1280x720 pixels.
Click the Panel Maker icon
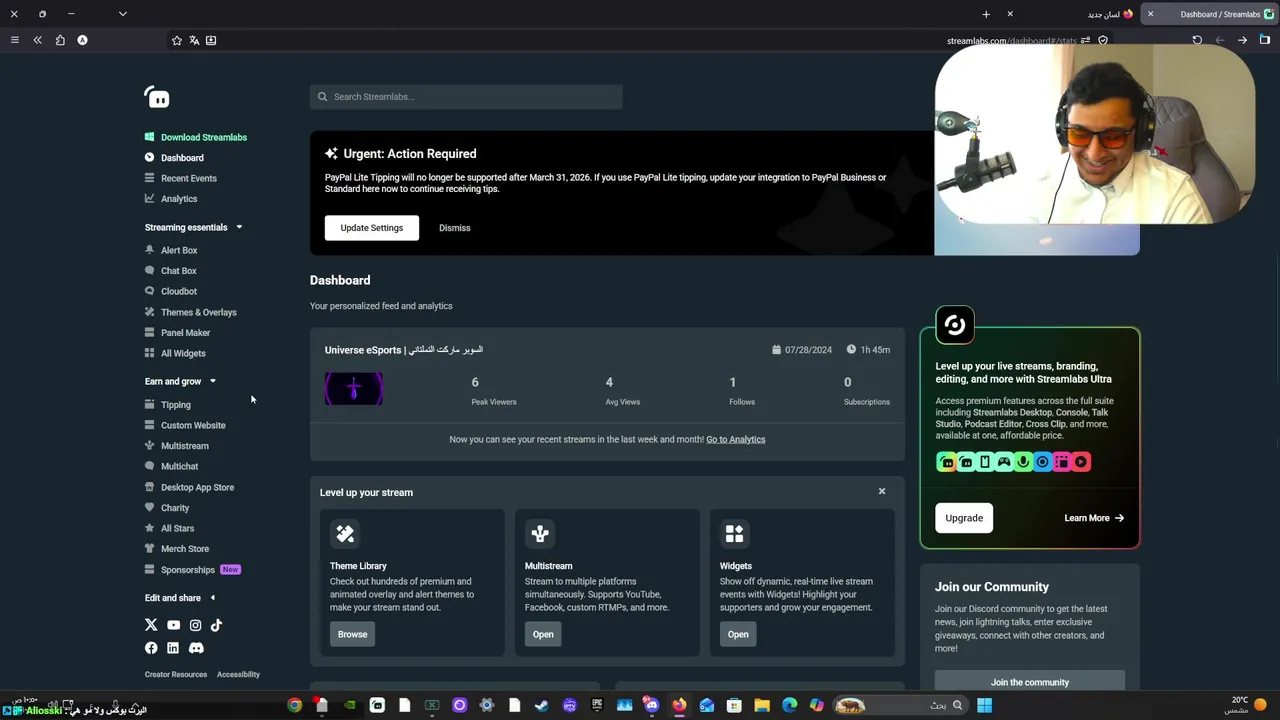pos(150,332)
